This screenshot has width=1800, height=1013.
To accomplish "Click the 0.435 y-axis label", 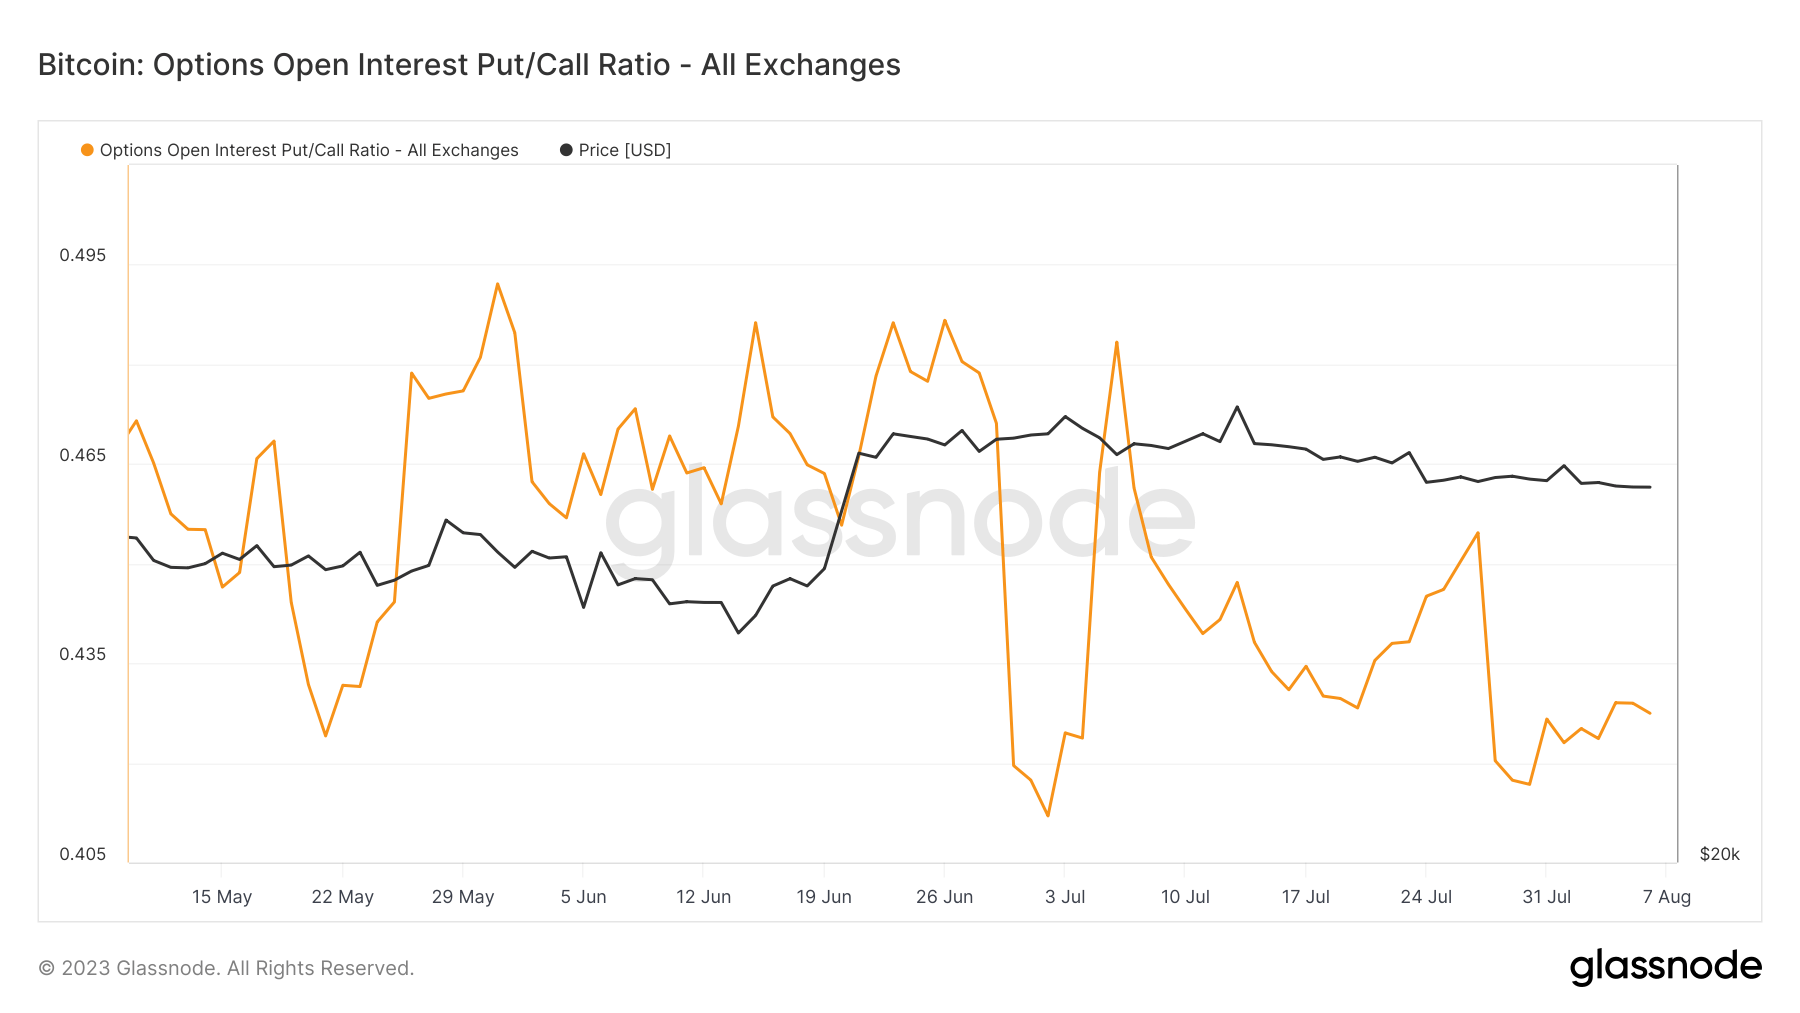I will pyautogui.click(x=82, y=655).
